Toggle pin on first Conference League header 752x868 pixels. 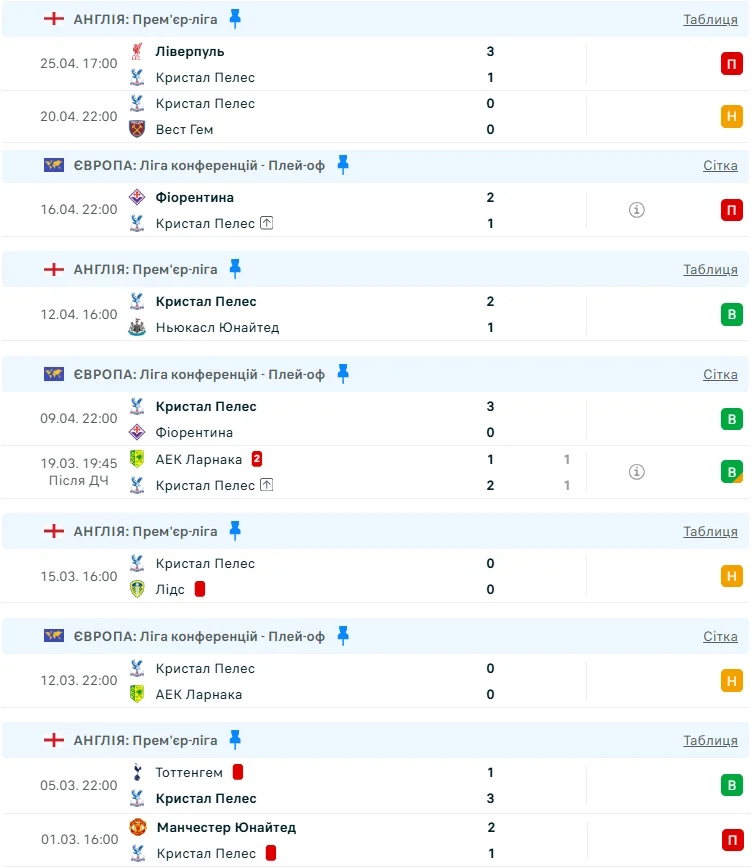click(343, 164)
